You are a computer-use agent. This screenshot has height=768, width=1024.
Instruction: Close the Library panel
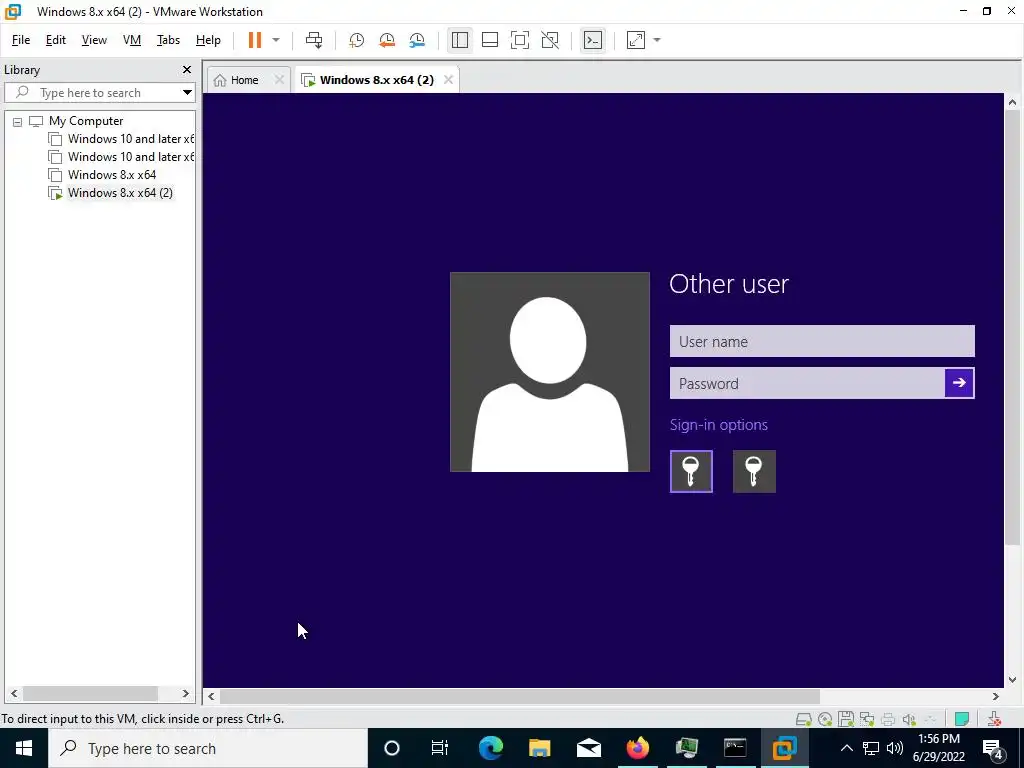(187, 69)
